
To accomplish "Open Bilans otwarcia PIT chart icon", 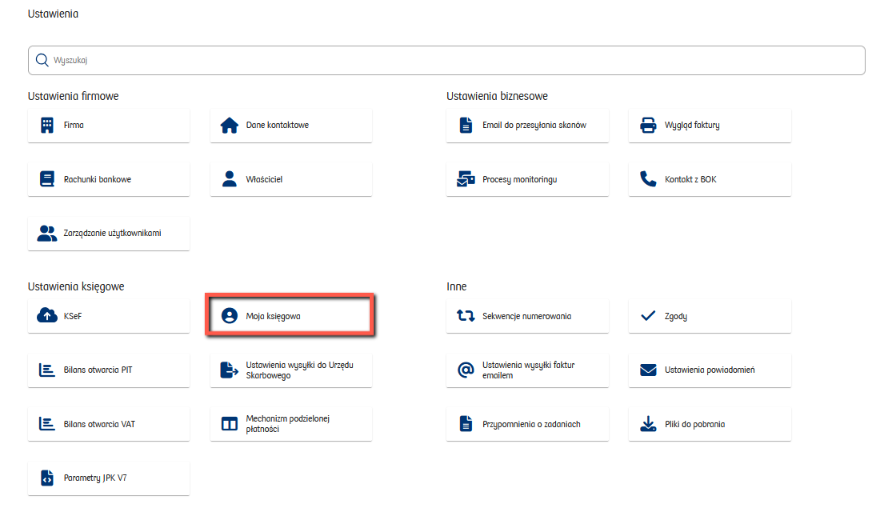I will (47, 370).
